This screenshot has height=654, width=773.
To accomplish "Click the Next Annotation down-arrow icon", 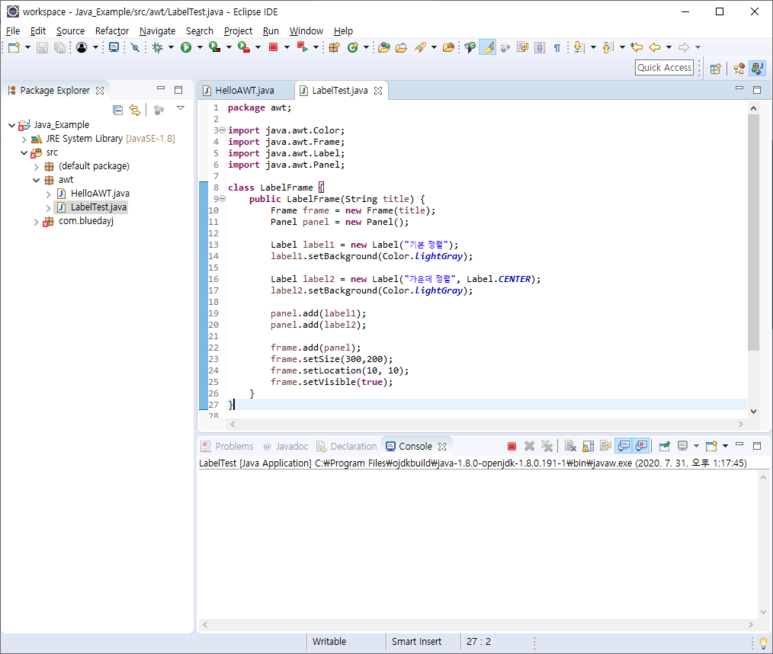I will tap(579, 47).
